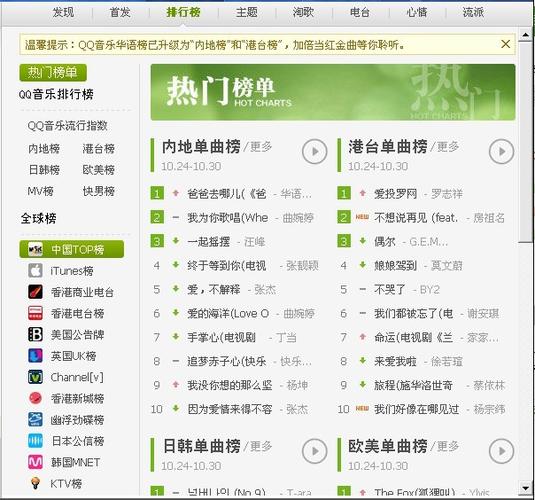Select song 追梦赤子心
Viewport: 535px width, 500px height.
227,361
